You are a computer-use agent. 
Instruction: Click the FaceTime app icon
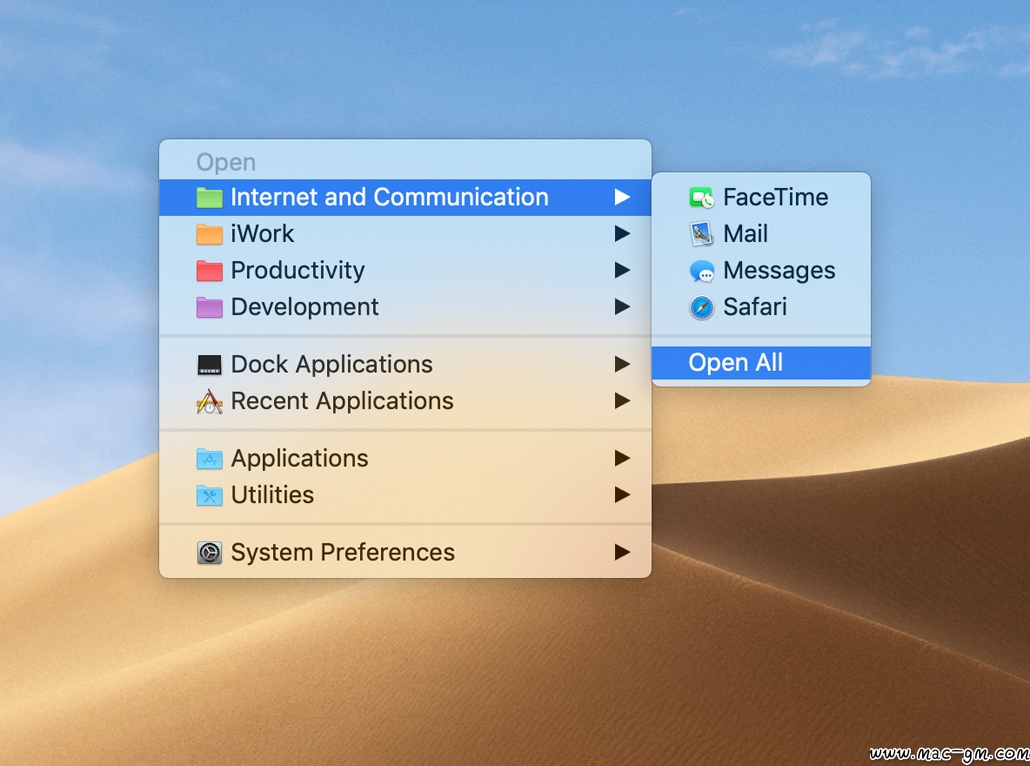pyautogui.click(x=702, y=198)
